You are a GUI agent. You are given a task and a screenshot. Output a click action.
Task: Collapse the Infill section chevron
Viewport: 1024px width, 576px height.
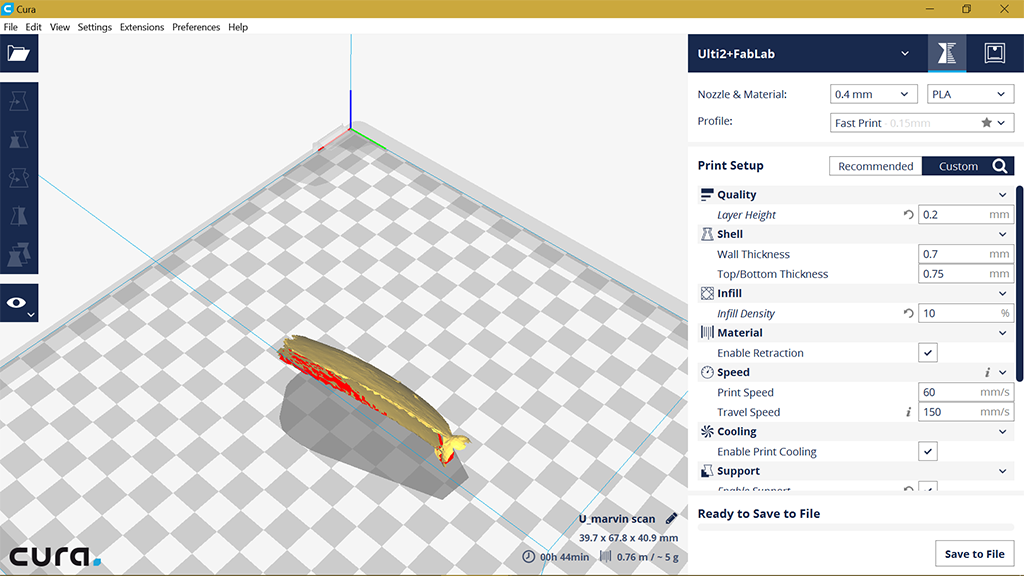tap(1002, 293)
